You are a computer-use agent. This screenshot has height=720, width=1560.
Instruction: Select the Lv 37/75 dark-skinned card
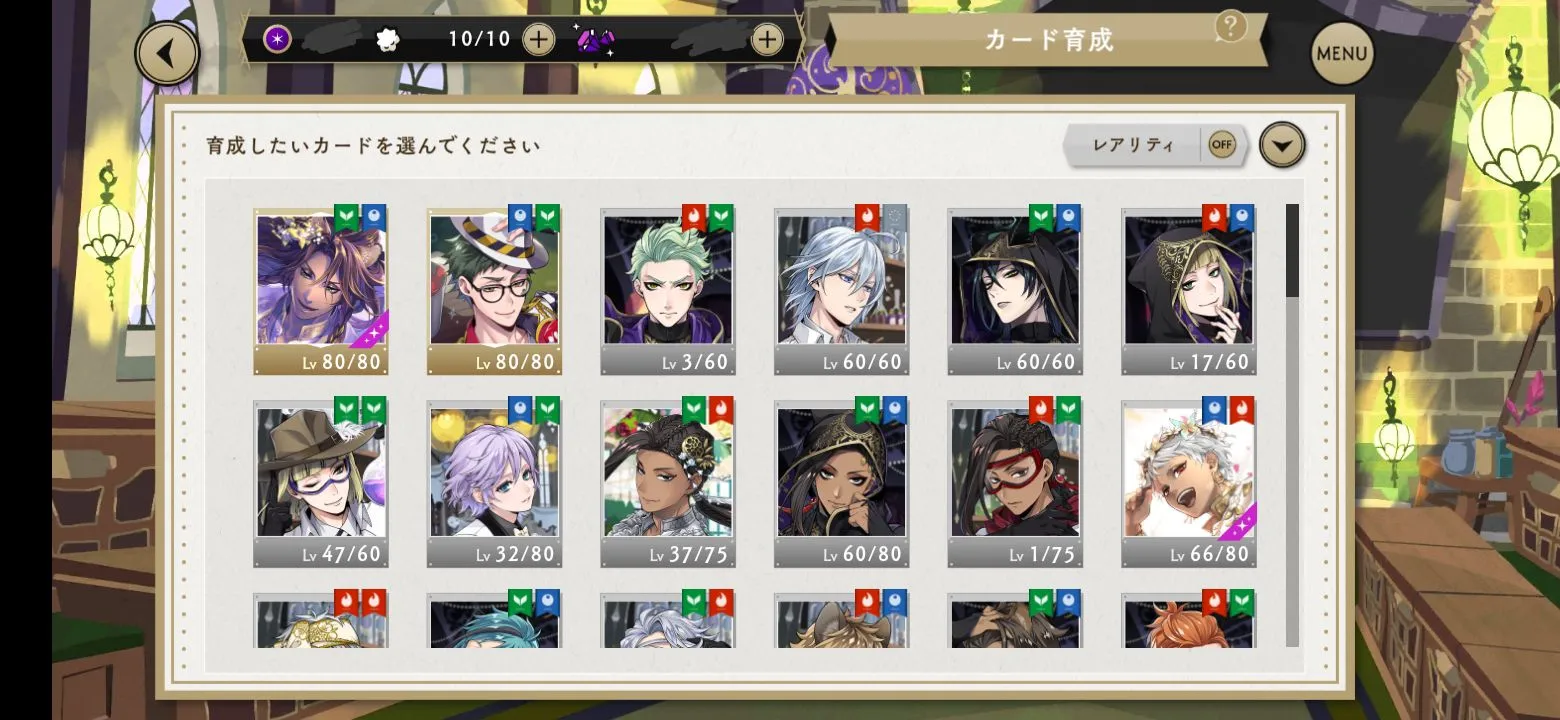(x=668, y=483)
